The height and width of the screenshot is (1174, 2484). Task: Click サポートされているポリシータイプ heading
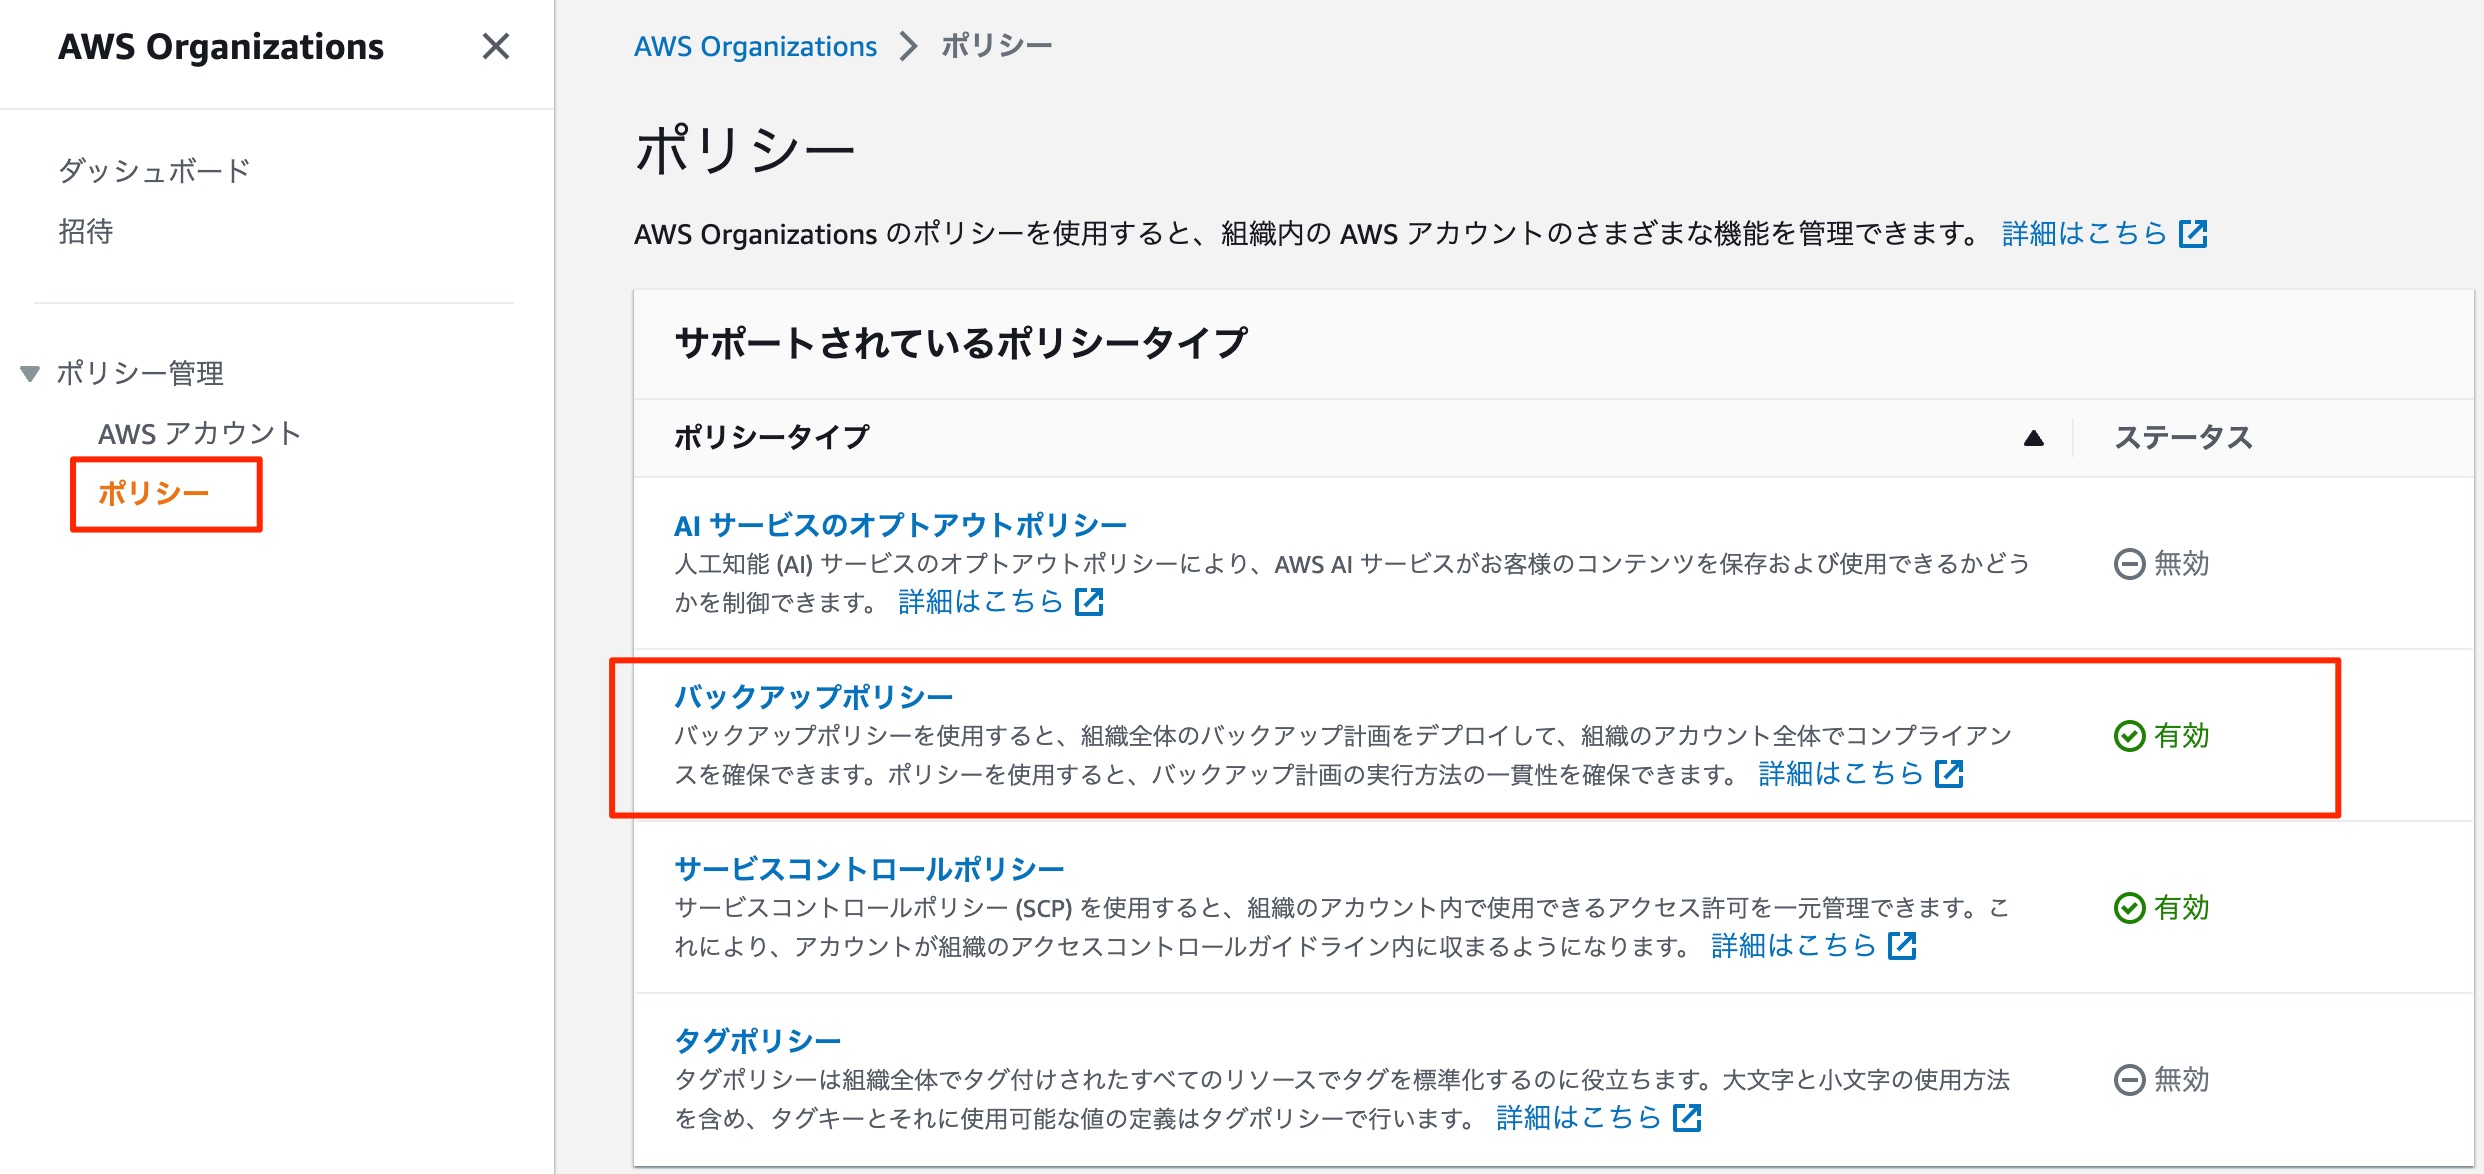961,343
